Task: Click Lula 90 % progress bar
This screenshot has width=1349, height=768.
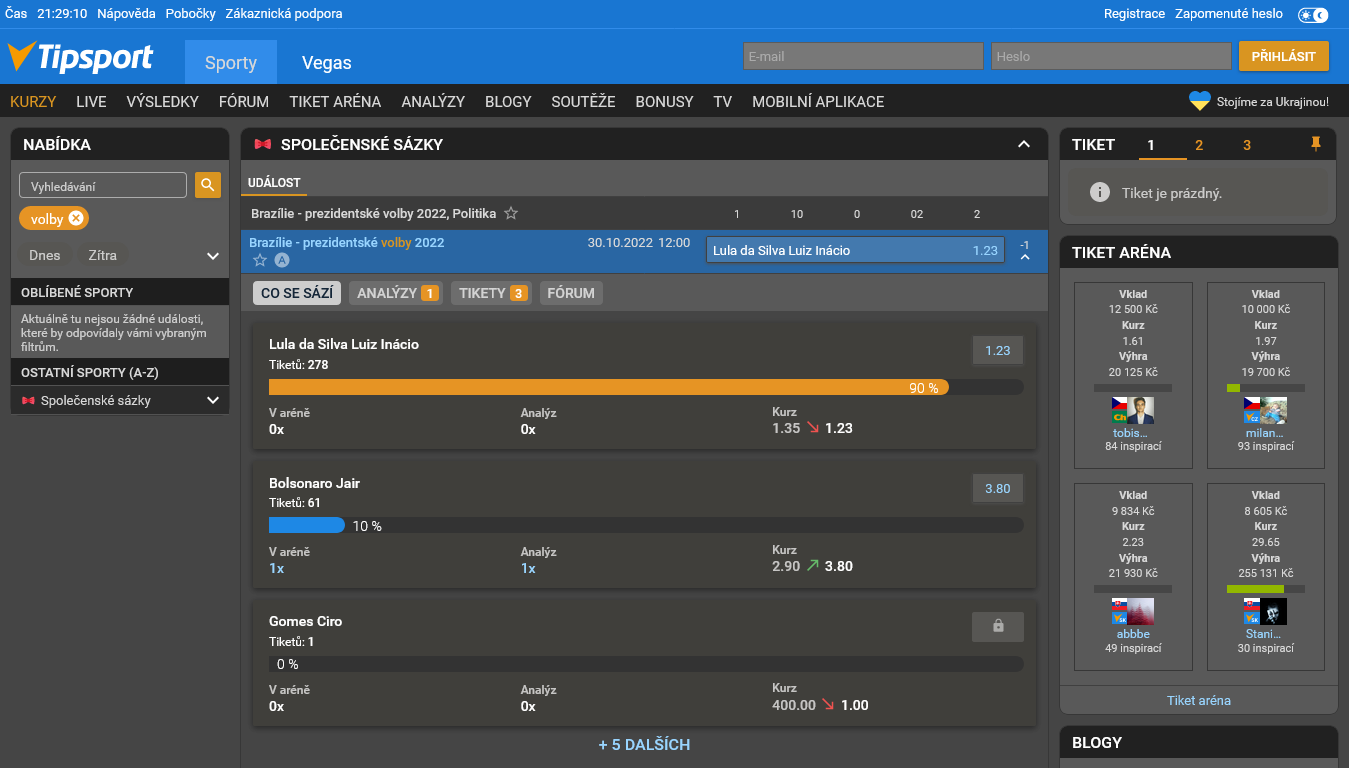Action: click(646, 387)
